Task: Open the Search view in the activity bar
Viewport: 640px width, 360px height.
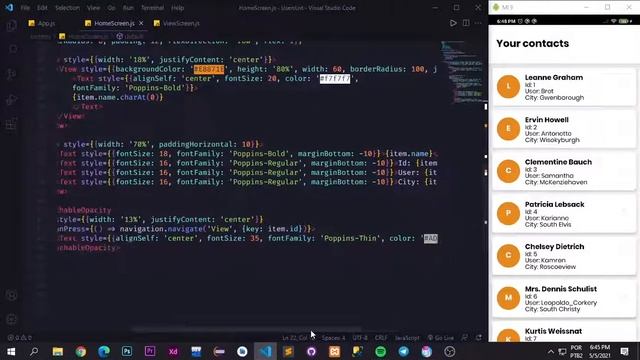Action: (13, 49)
